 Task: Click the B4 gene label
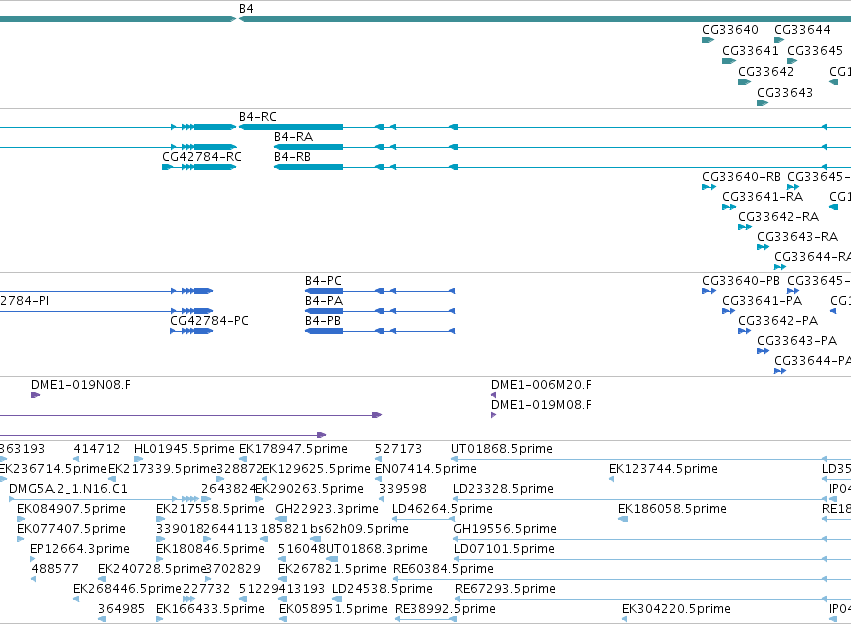[246, 9]
